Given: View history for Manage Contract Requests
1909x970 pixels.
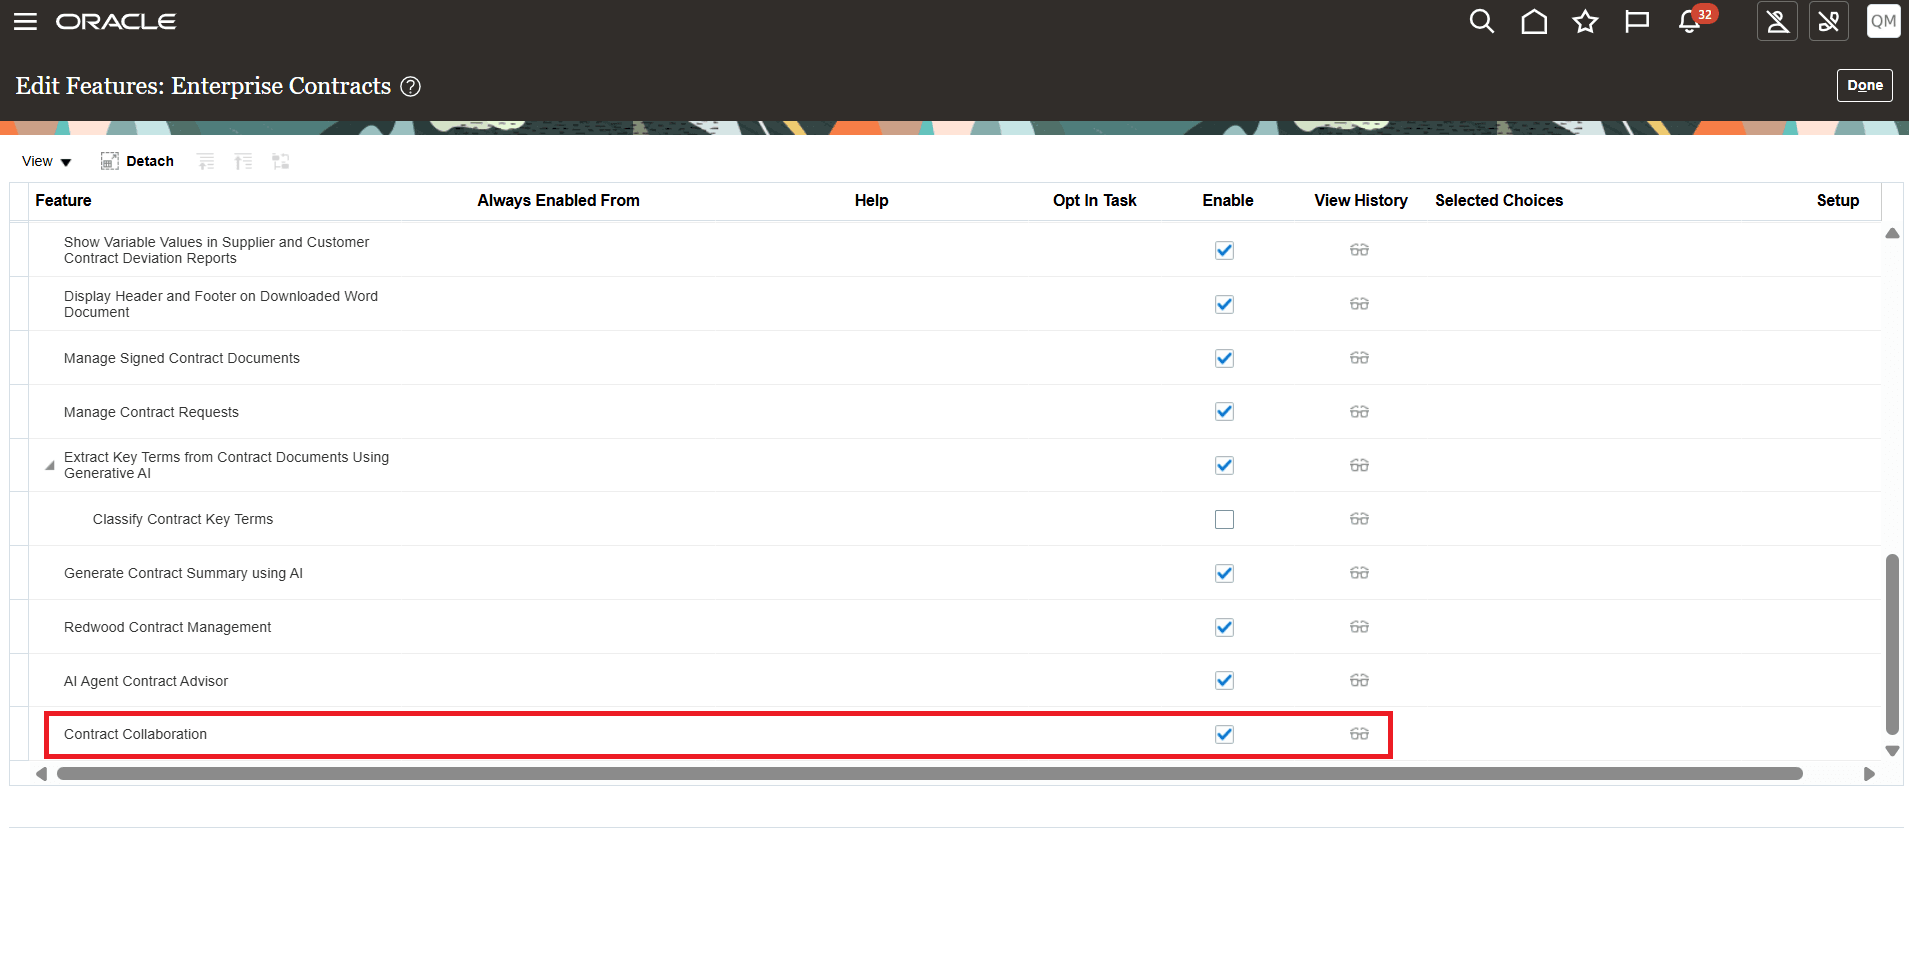Looking at the screenshot, I should tap(1359, 412).
